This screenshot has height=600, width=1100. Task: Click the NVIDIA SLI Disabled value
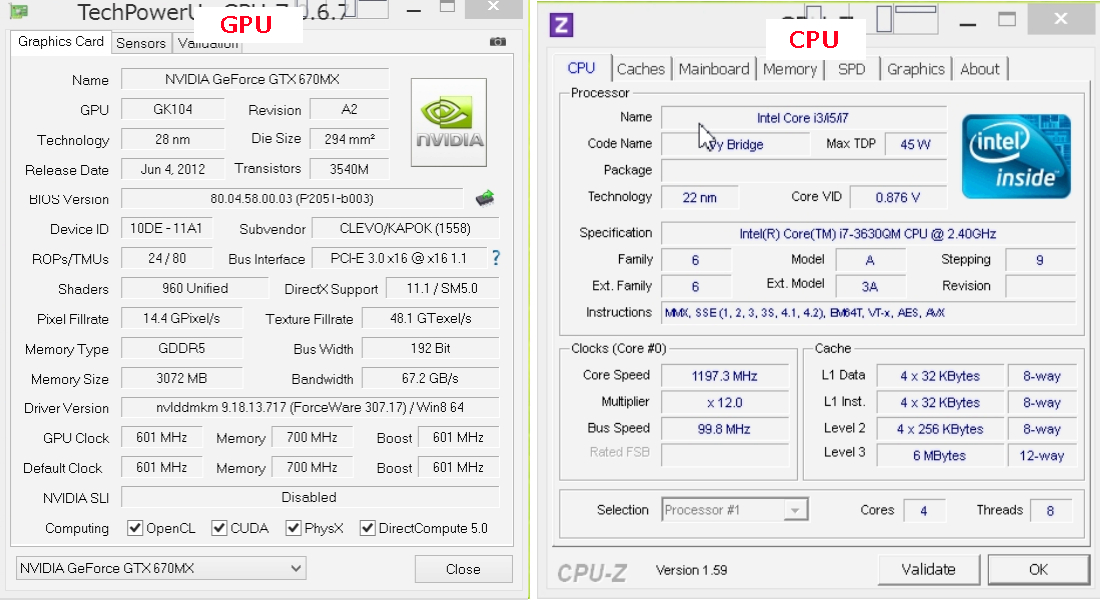coord(309,497)
